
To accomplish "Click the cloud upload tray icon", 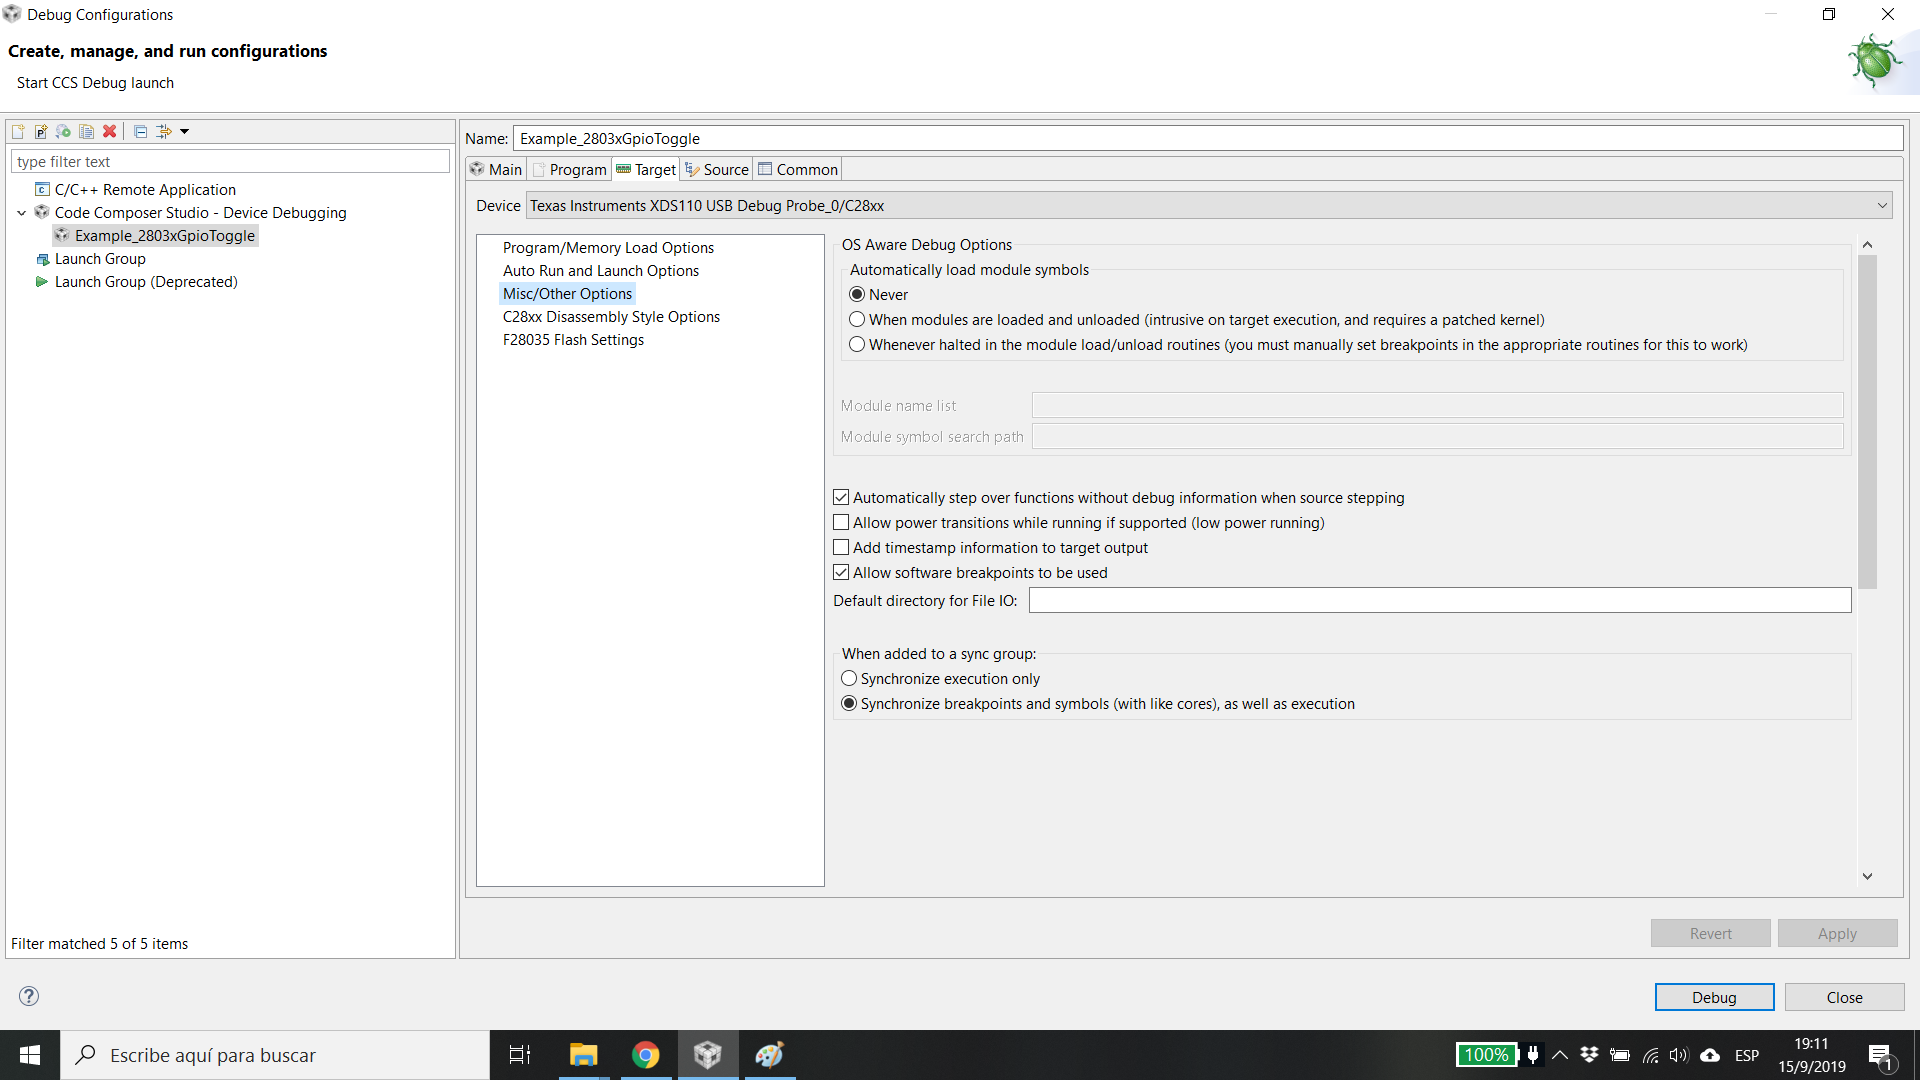I will pos(1710,1055).
